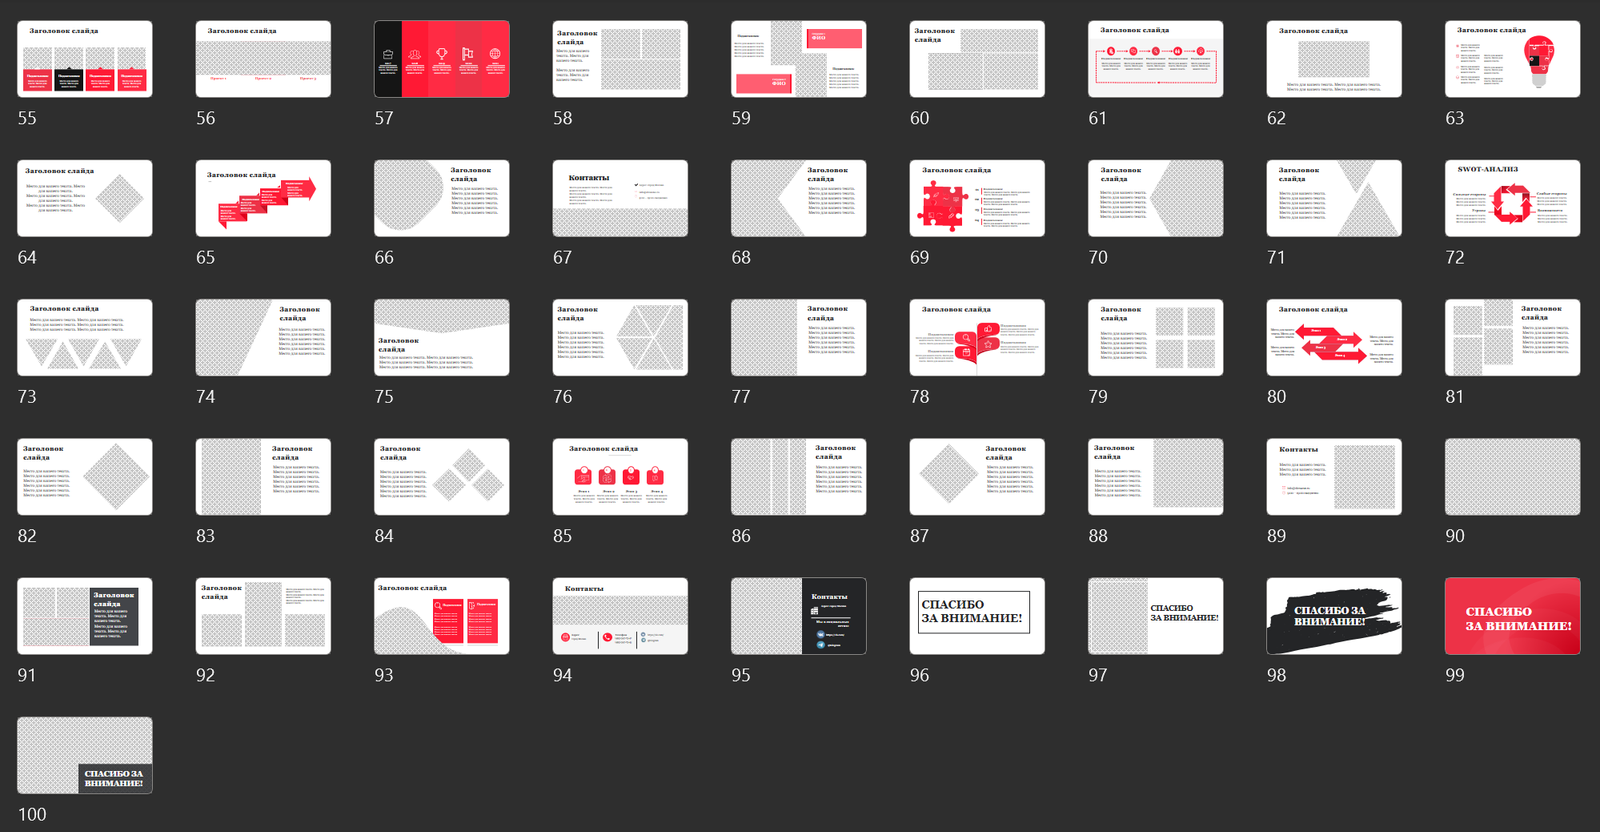Click slide 80 with red bidirectional arrows

(1333, 338)
